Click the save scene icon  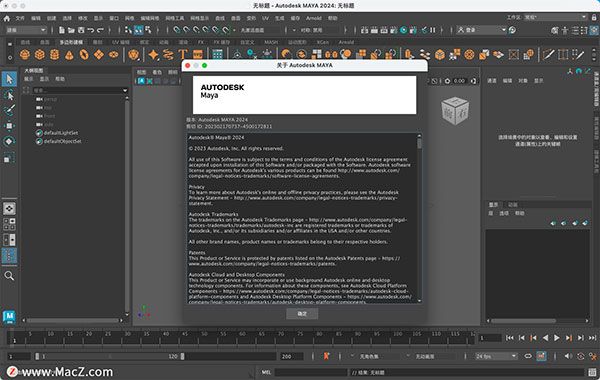(x=81, y=30)
